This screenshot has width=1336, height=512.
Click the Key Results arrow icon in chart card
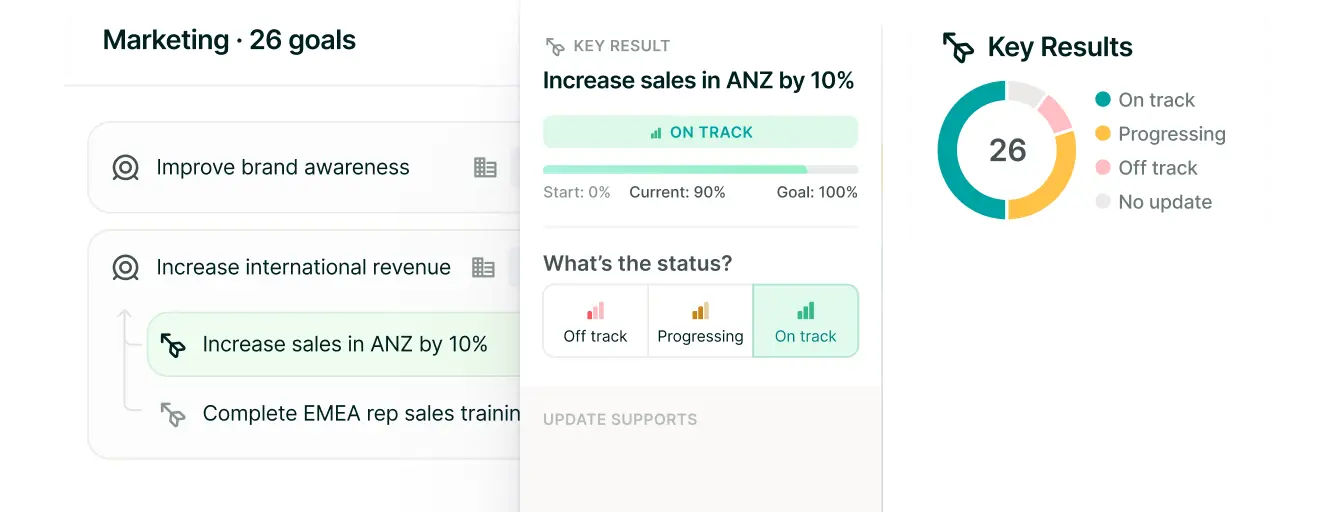pyautogui.click(x=958, y=47)
